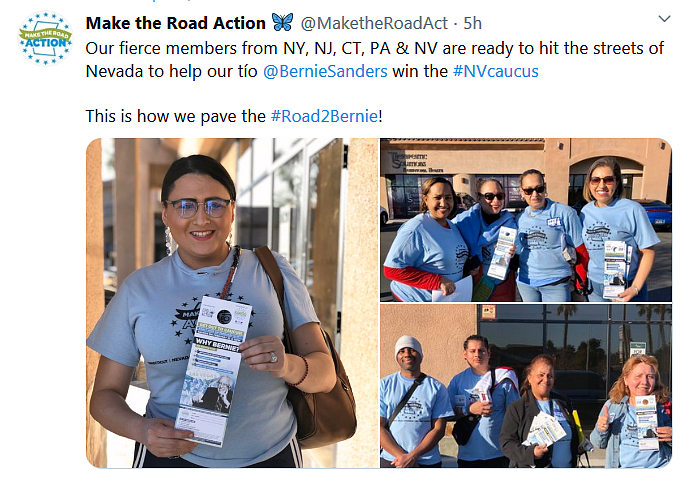The height and width of the screenshot is (486, 690).
Task: Click the woman giving a thumbs-up in the lower photo
Action: click(636, 412)
